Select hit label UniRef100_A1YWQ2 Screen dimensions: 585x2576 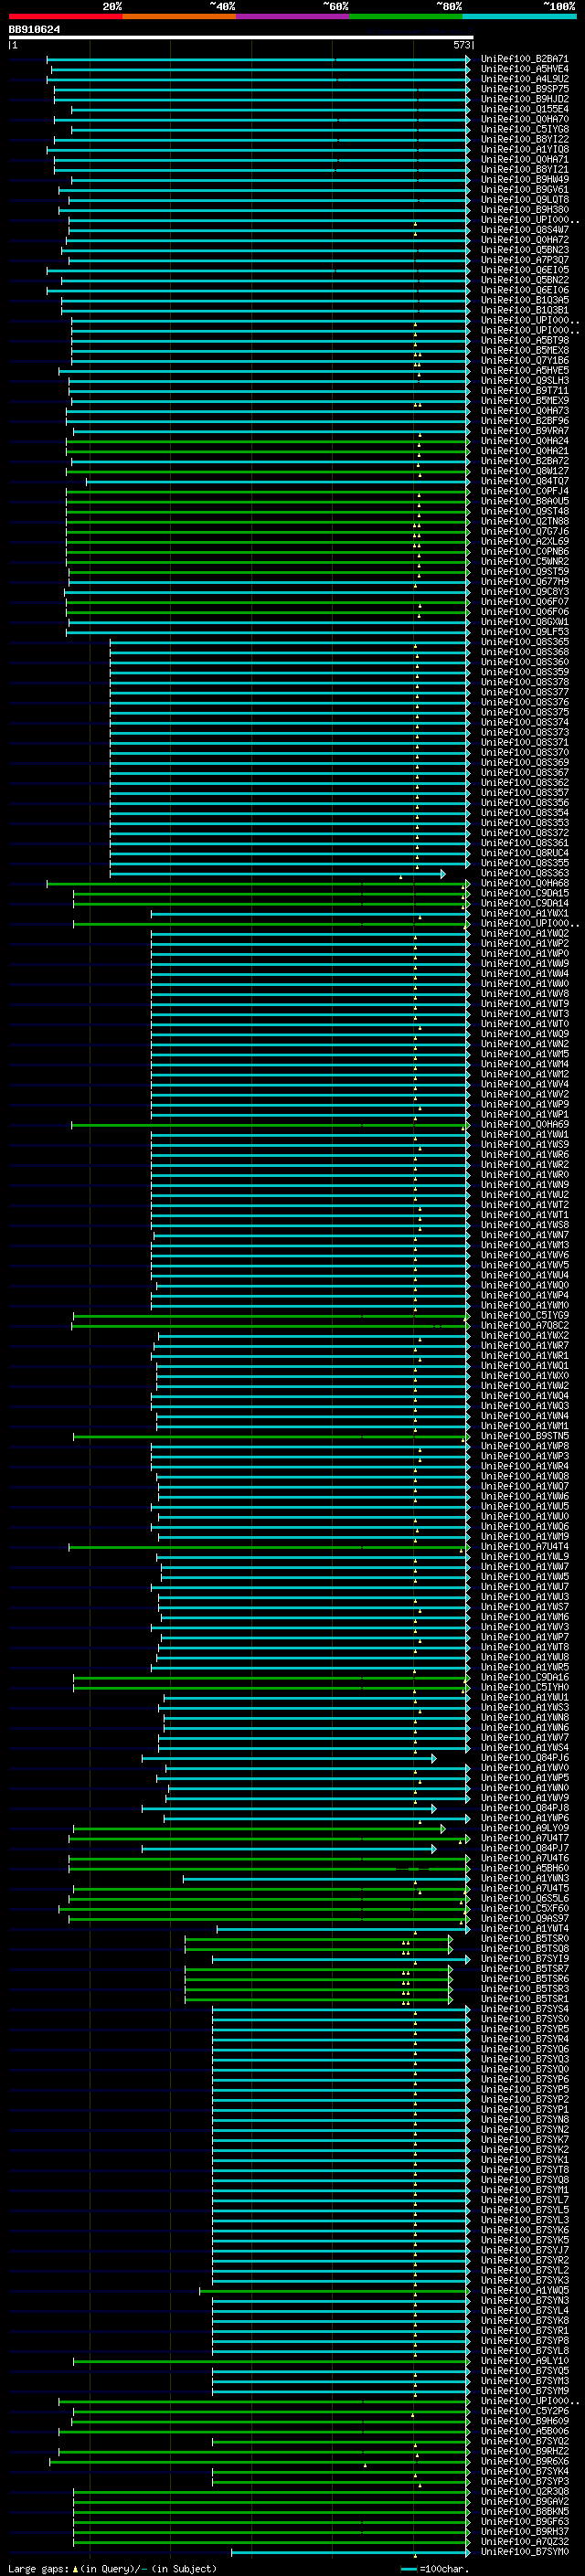524,933
